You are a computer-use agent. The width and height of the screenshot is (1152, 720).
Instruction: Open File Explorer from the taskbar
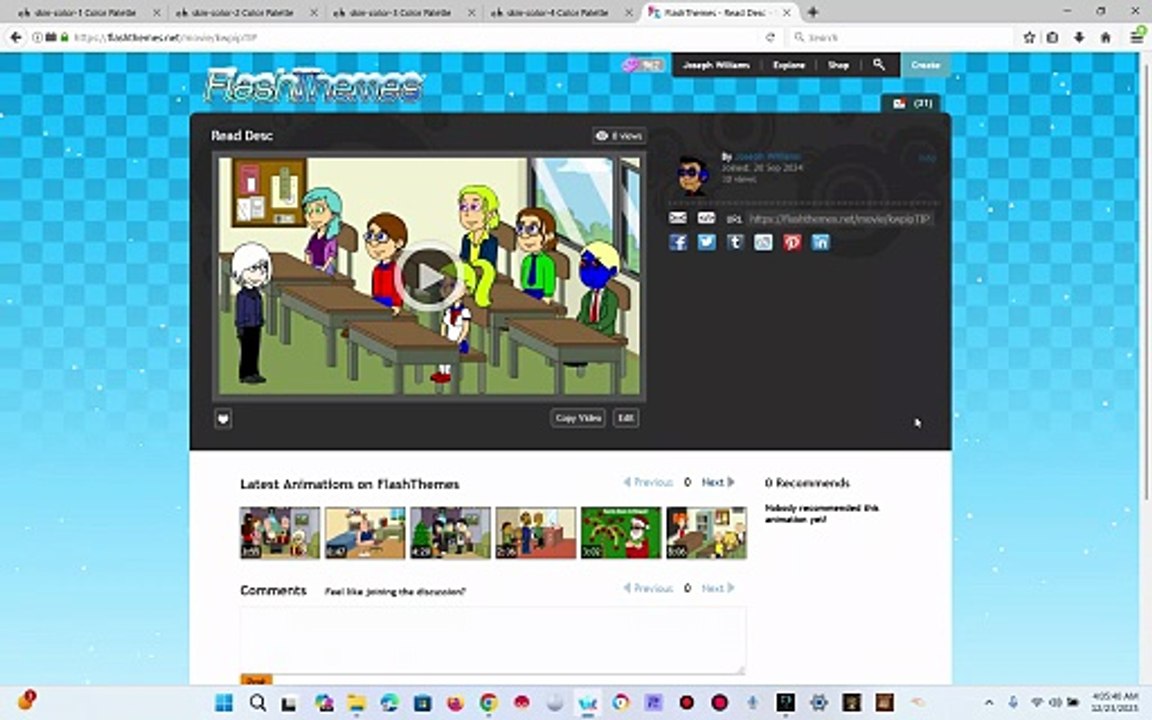[356, 702]
